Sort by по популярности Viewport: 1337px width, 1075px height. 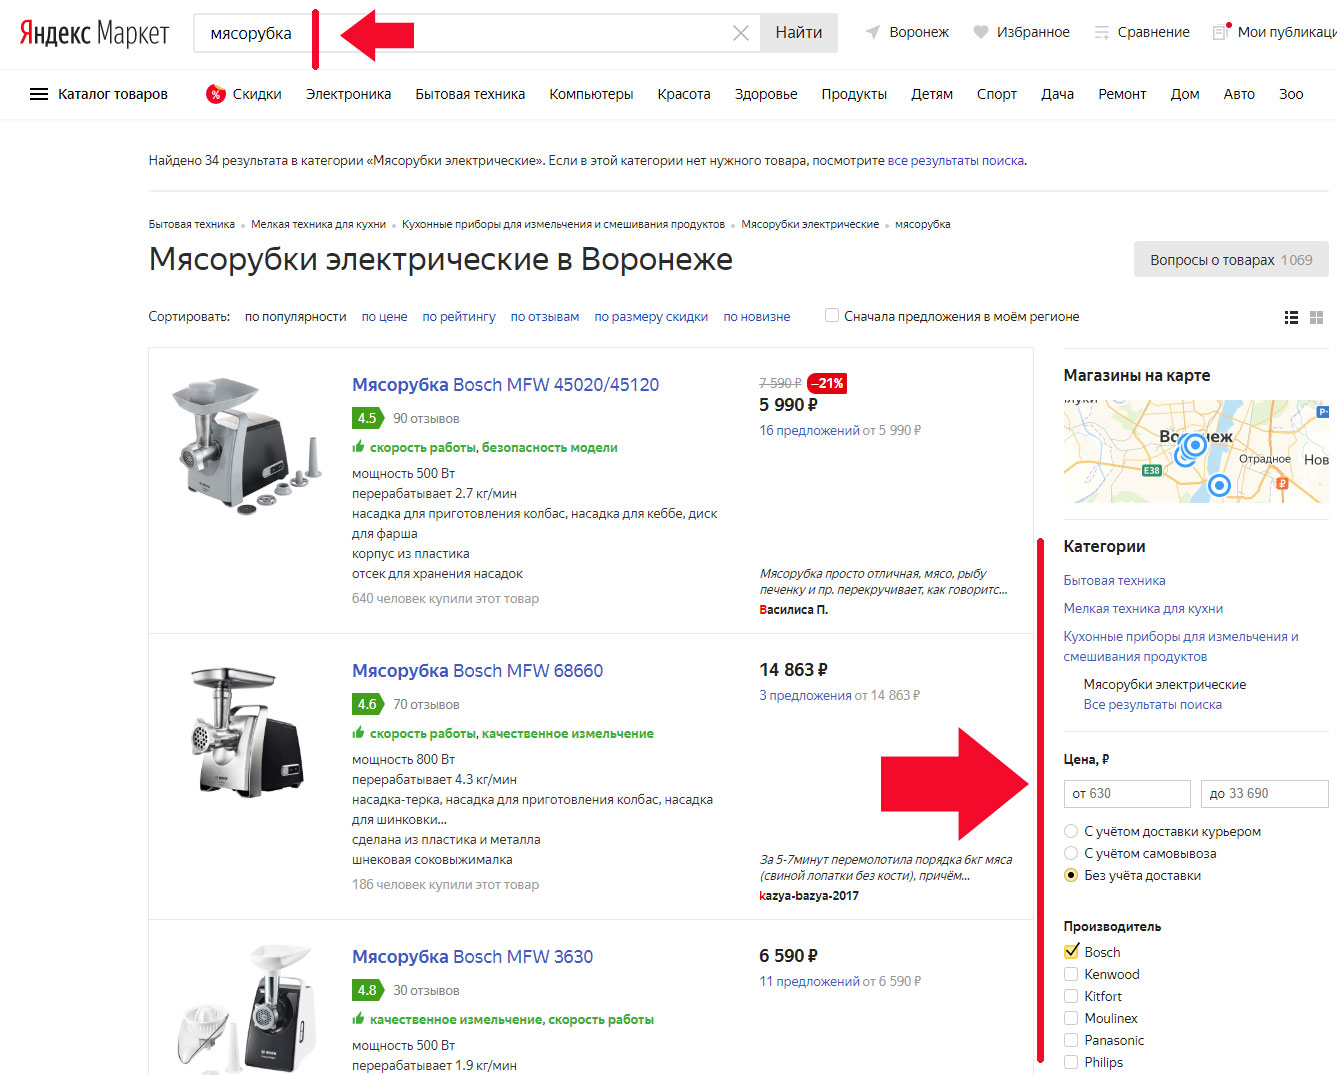pos(296,316)
